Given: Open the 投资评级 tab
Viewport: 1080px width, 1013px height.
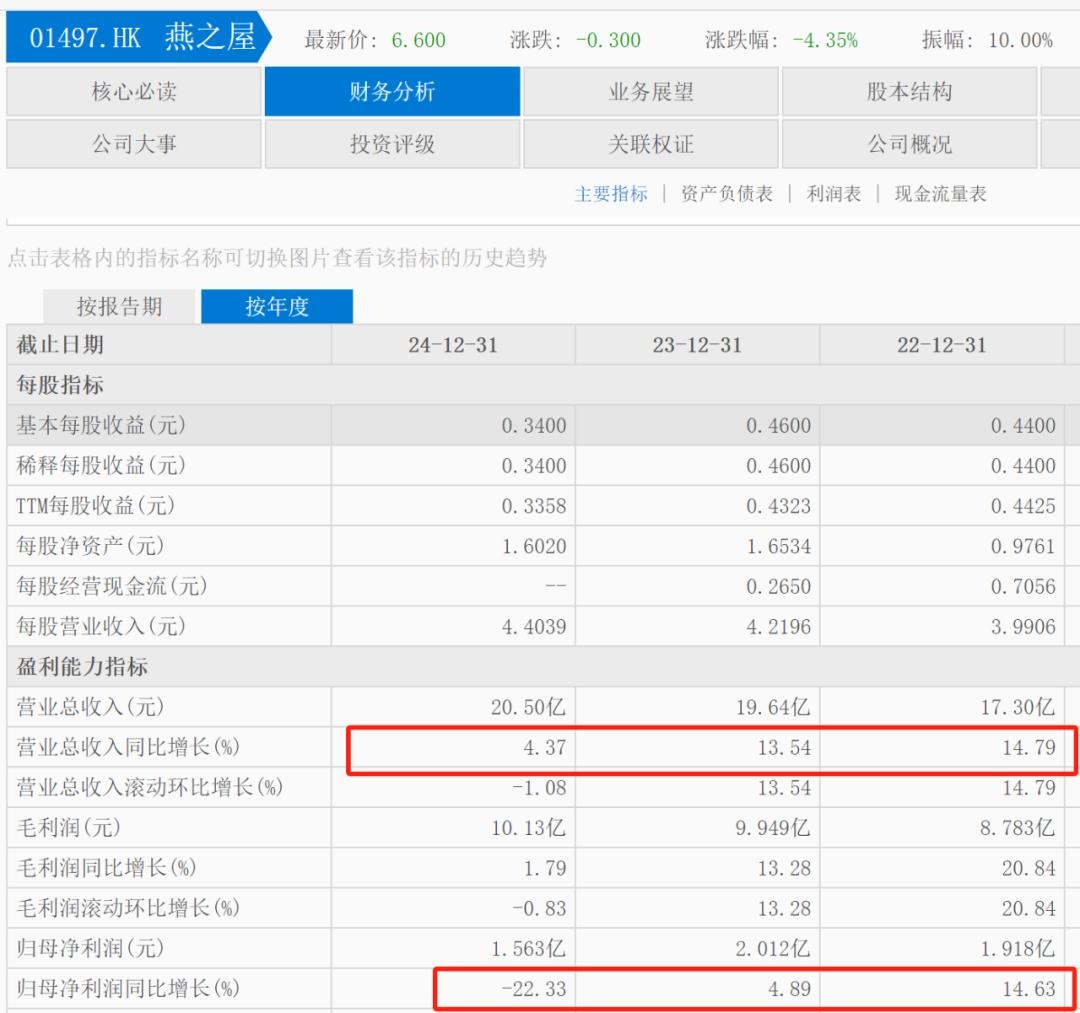Looking at the screenshot, I should coord(392,144).
